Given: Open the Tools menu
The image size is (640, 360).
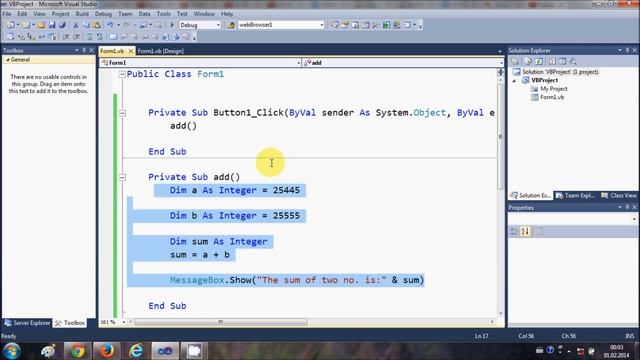Looking at the screenshot, I should [x=163, y=14].
